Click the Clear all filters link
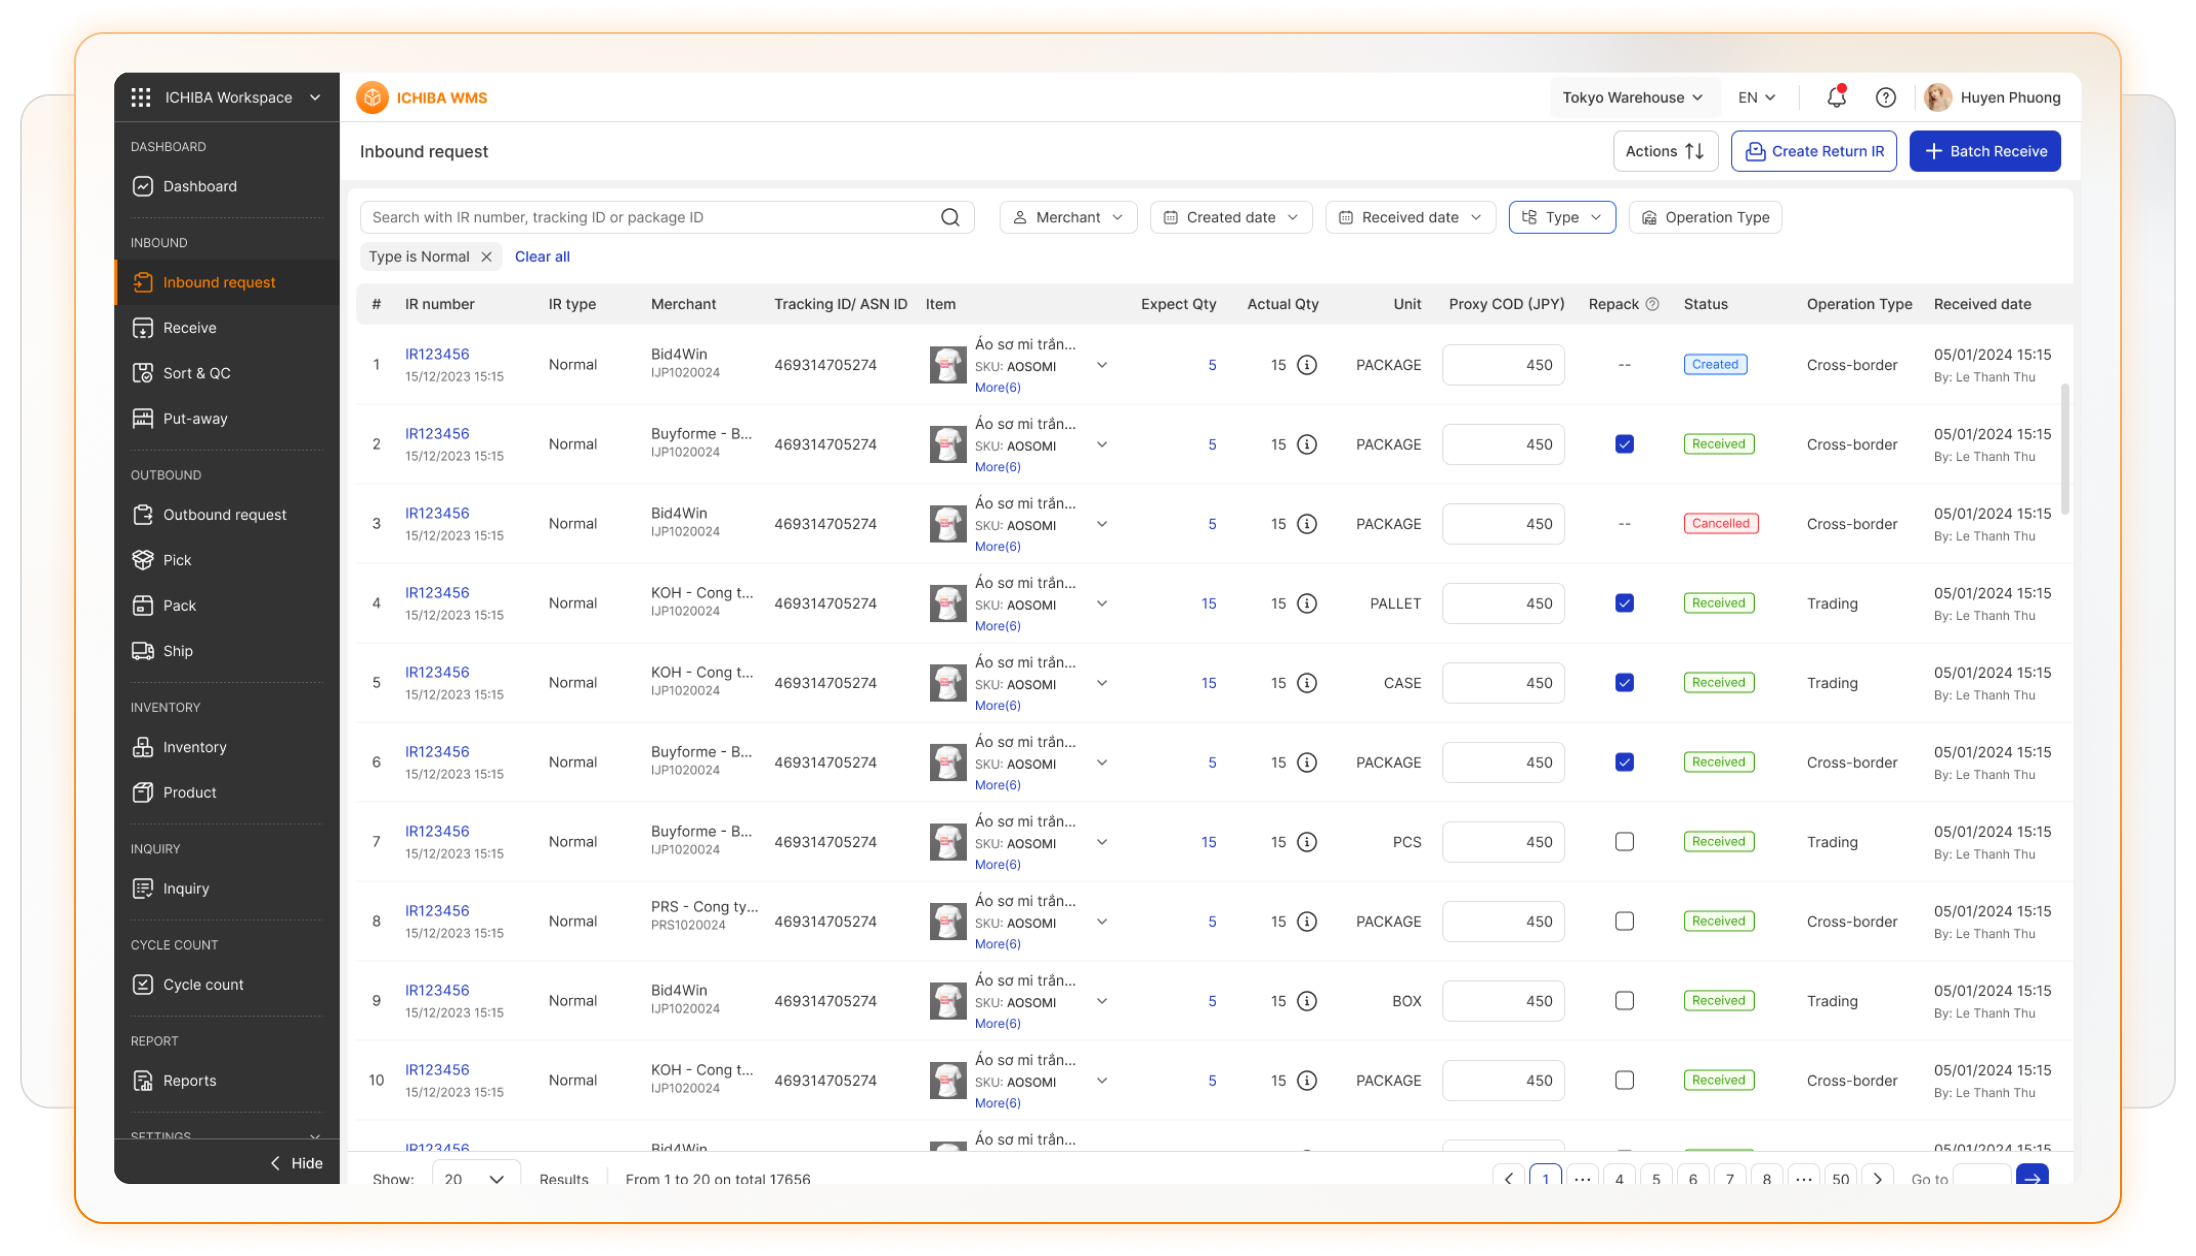The width and height of the screenshot is (2196, 1256). [x=542, y=256]
